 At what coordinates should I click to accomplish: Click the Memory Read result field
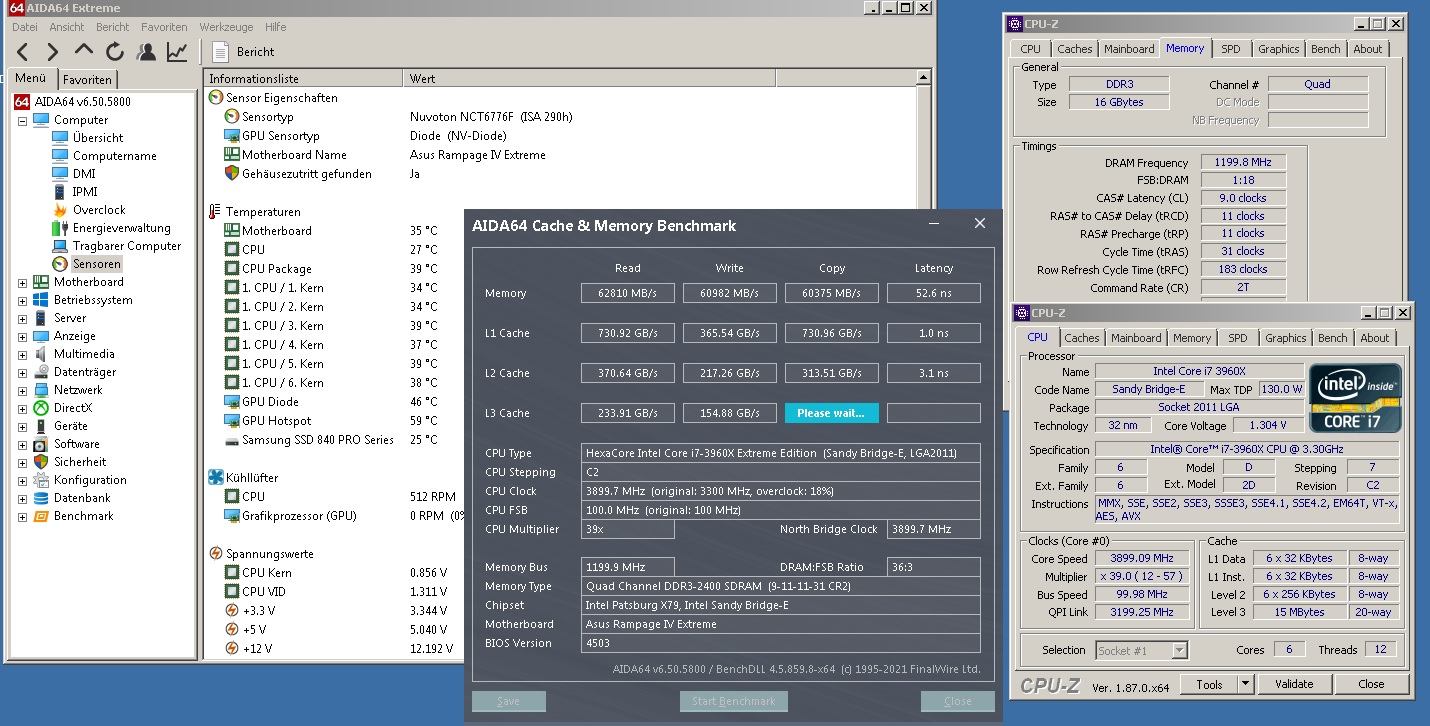pos(628,293)
